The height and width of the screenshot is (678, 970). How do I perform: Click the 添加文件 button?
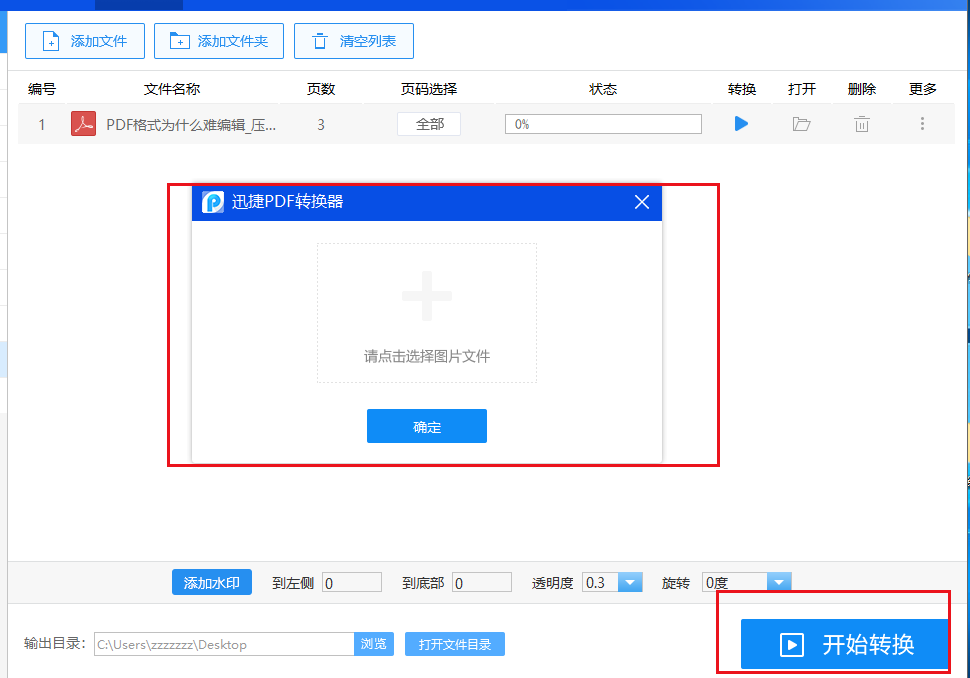pyautogui.click(x=85, y=41)
